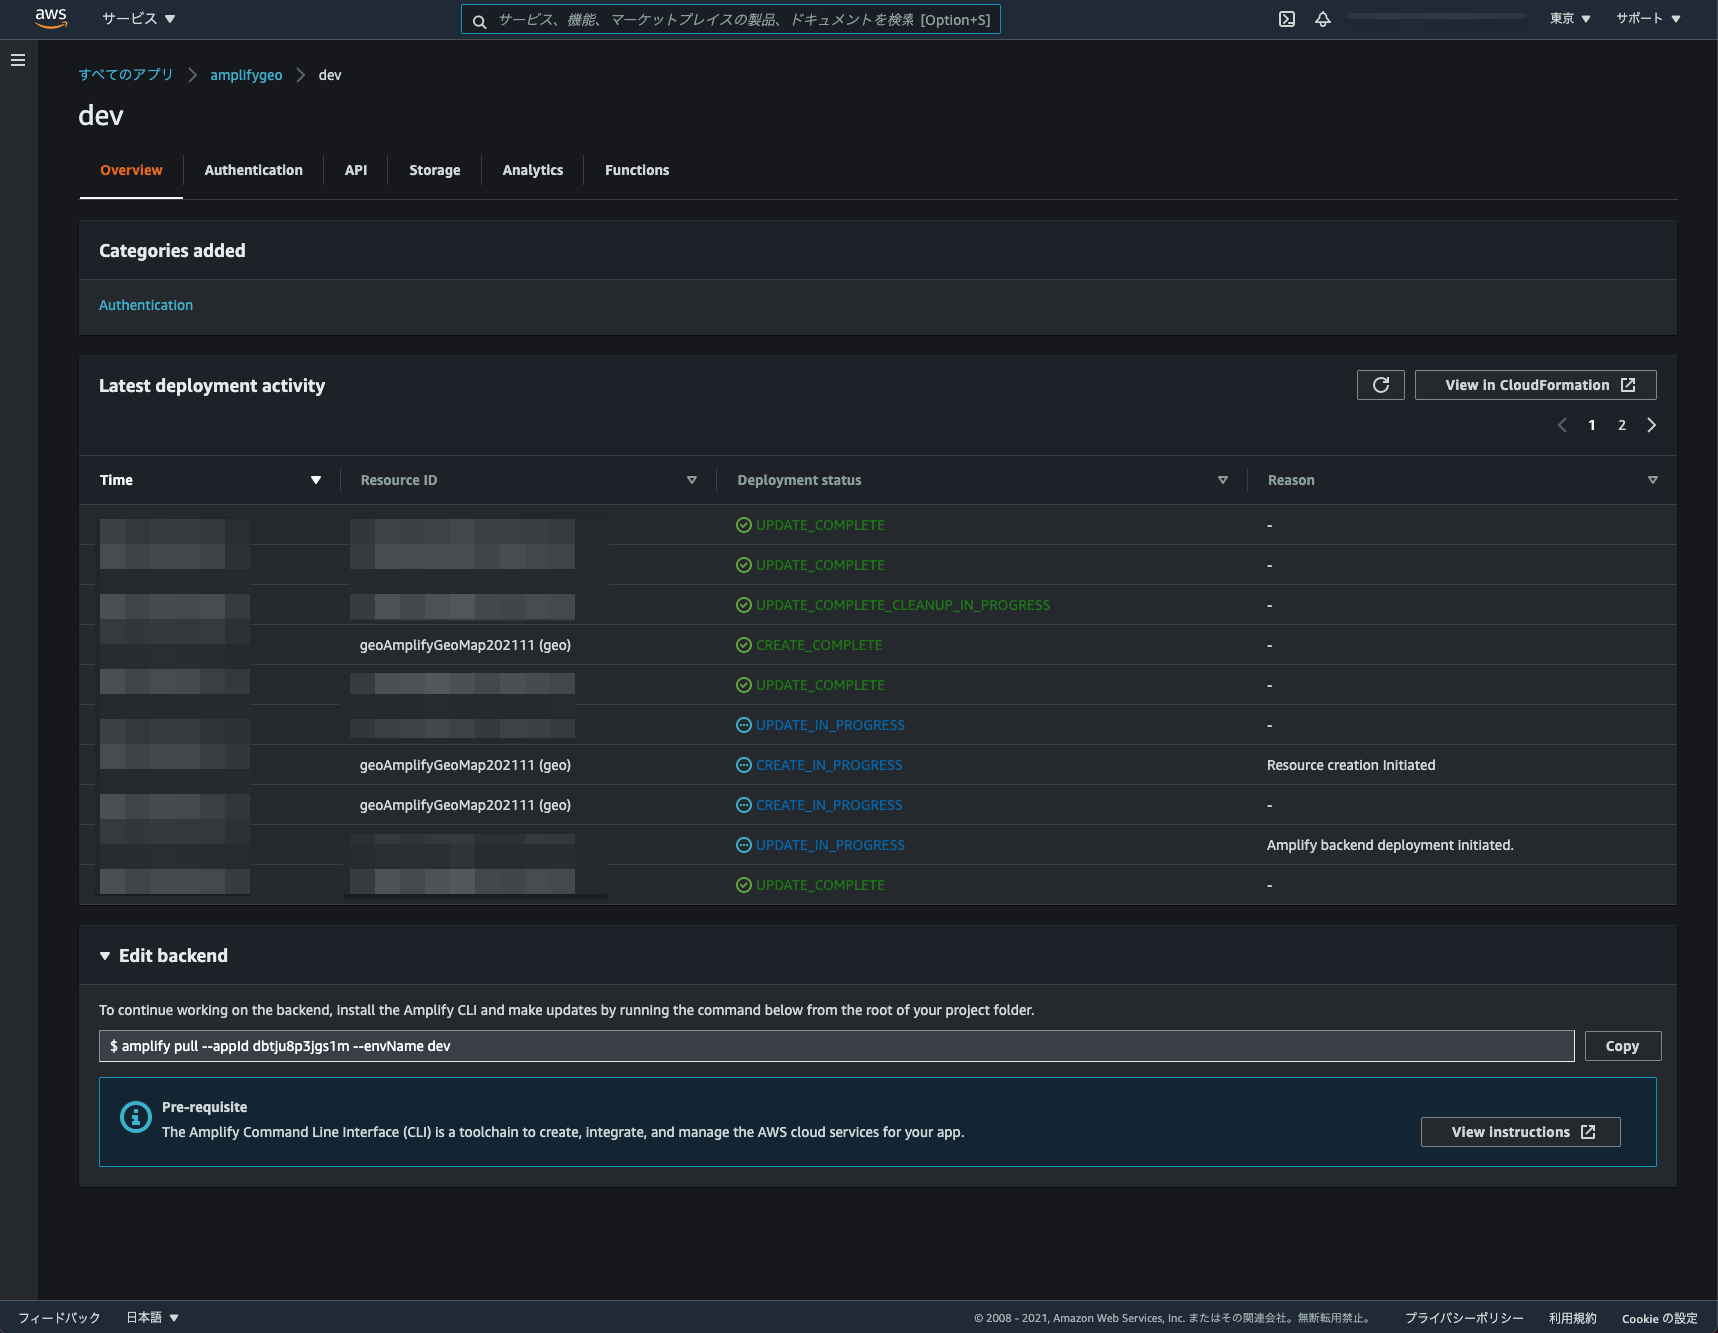Click the View instructions button
Screen dimensions: 1718x1333
point(1521,1132)
